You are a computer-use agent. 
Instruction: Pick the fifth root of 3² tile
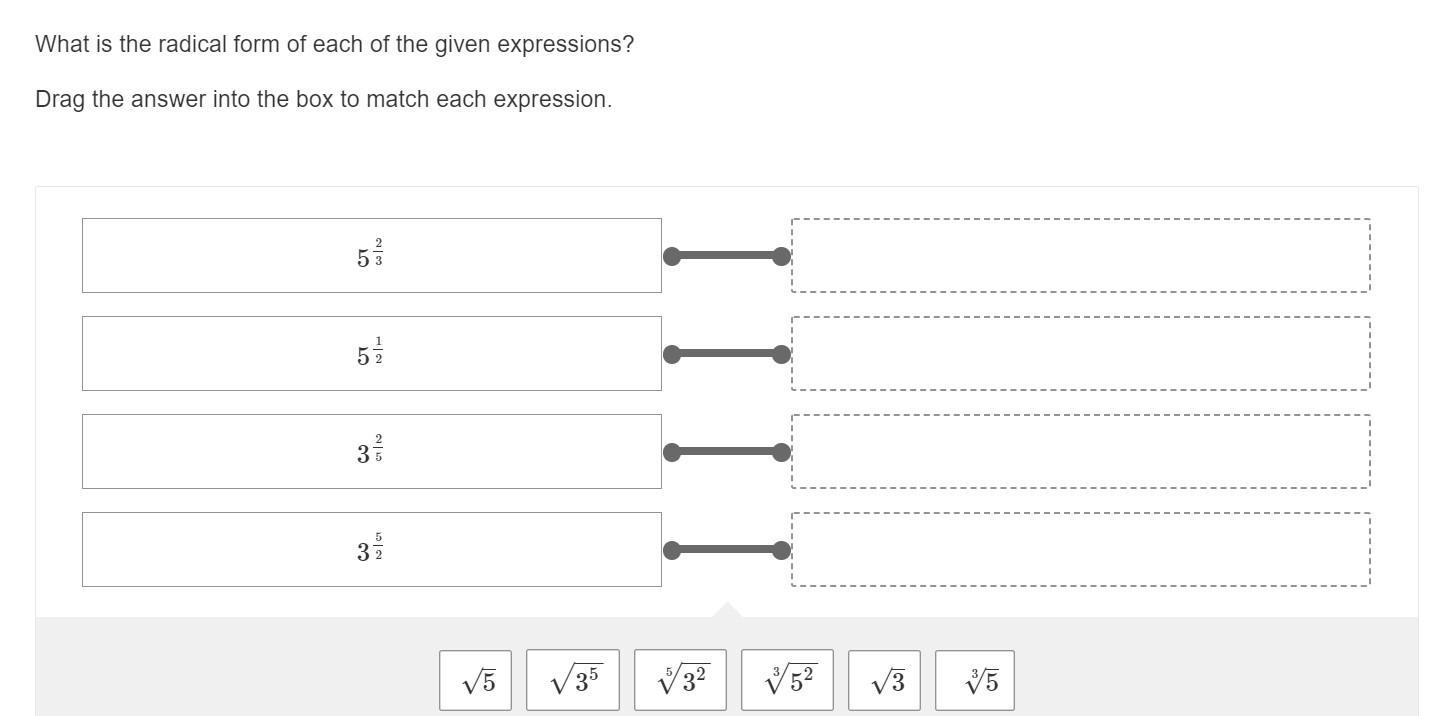(x=680, y=681)
